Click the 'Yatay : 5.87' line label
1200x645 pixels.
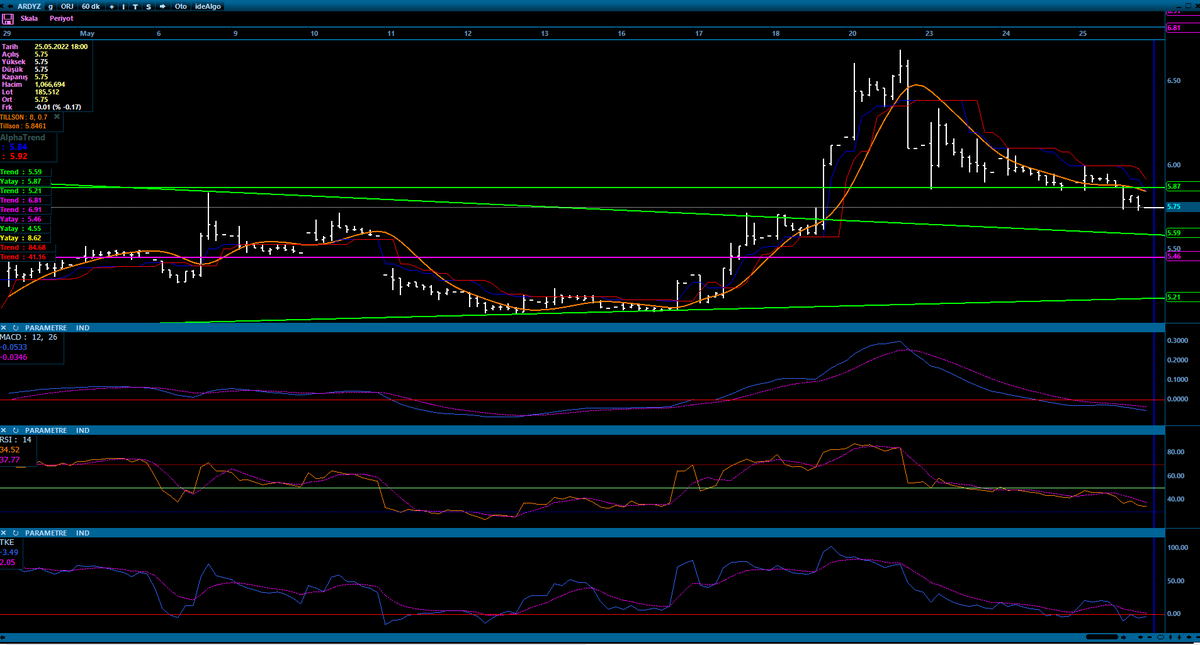click(20, 181)
